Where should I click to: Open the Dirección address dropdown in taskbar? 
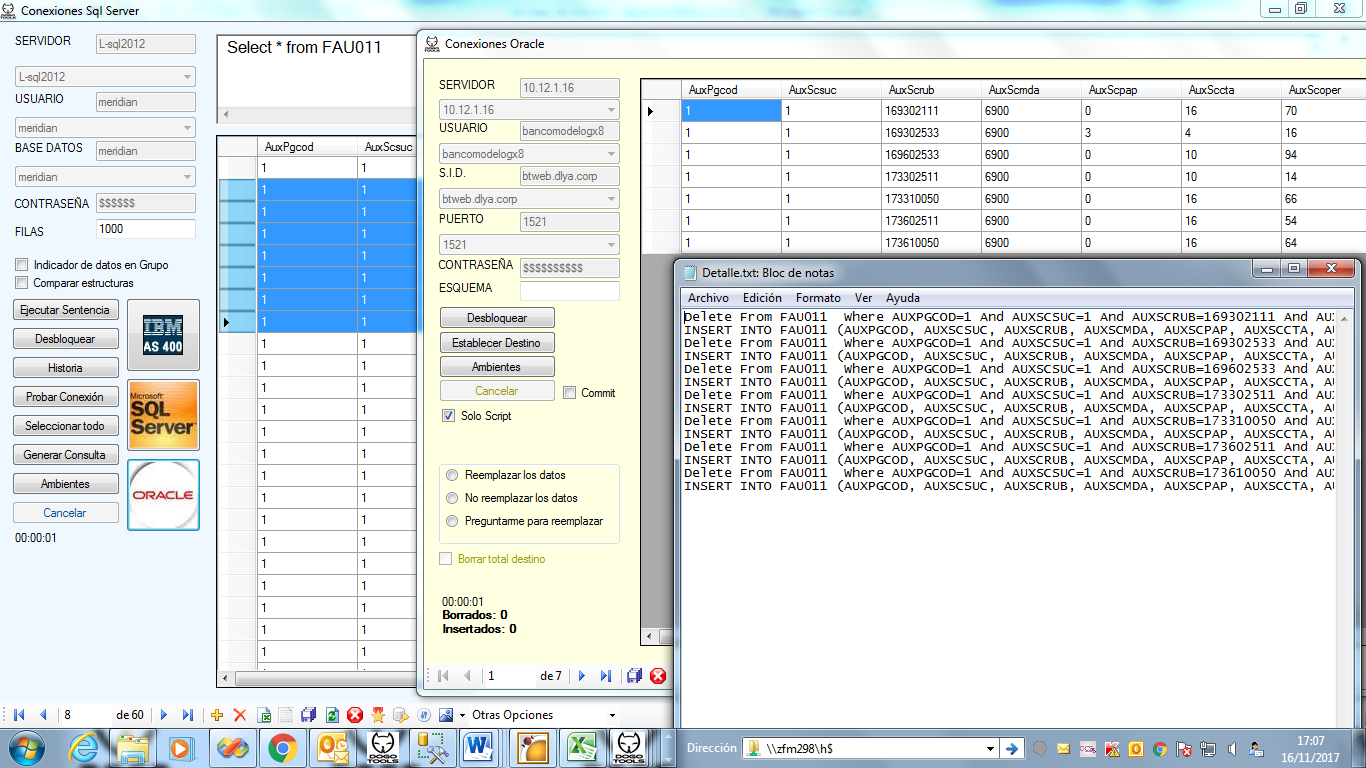point(990,748)
